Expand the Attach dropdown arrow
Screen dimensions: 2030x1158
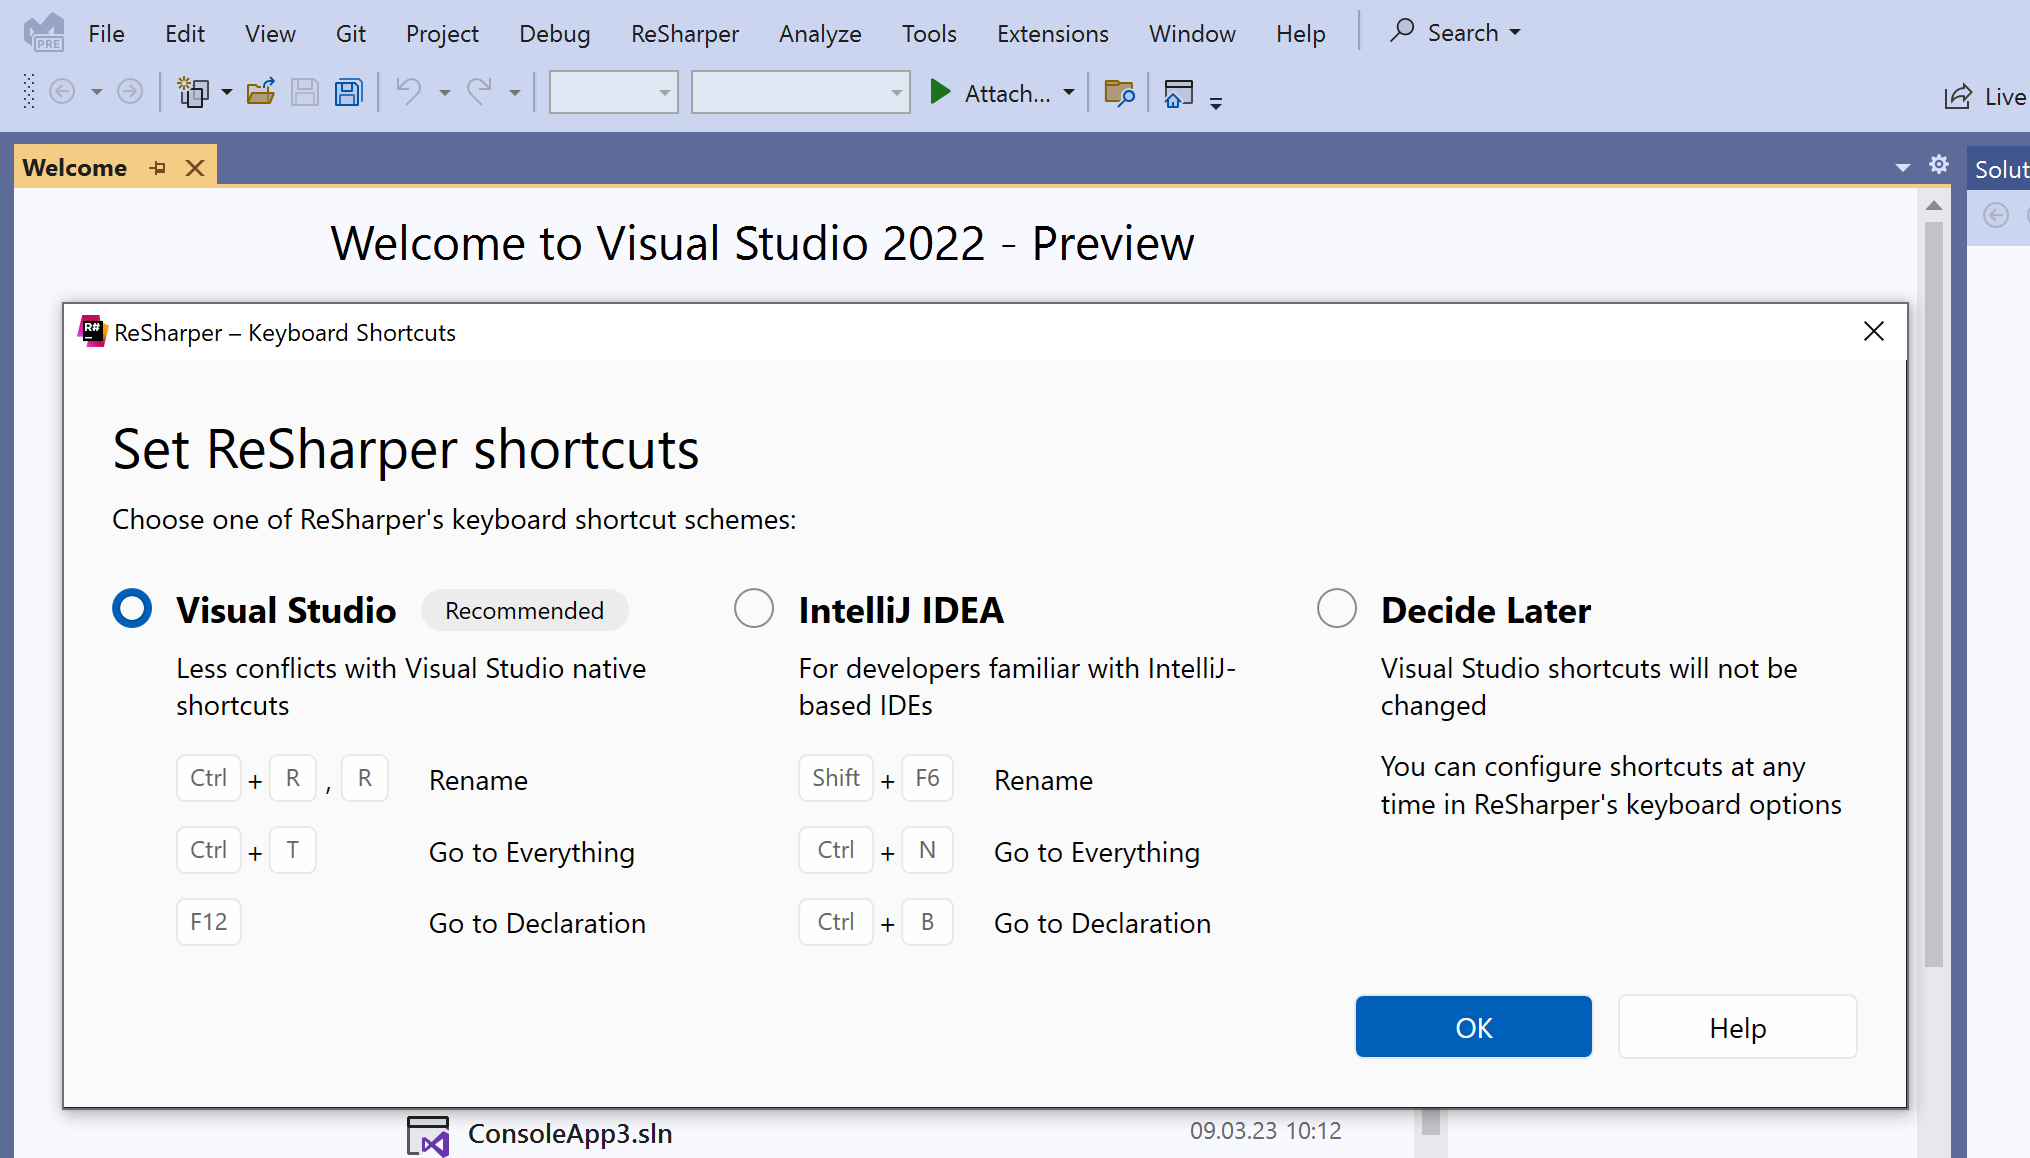(1069, 93)
